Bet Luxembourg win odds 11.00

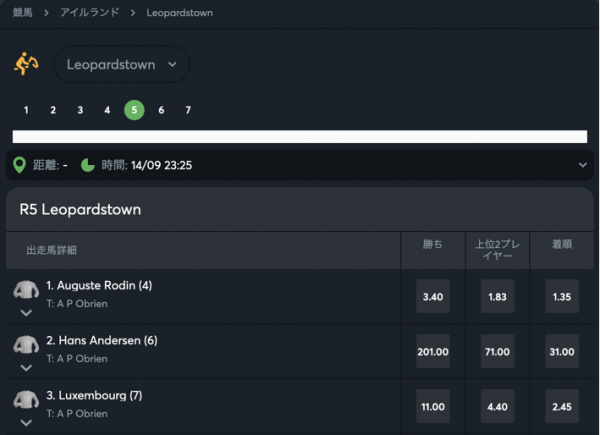[433, 406]
